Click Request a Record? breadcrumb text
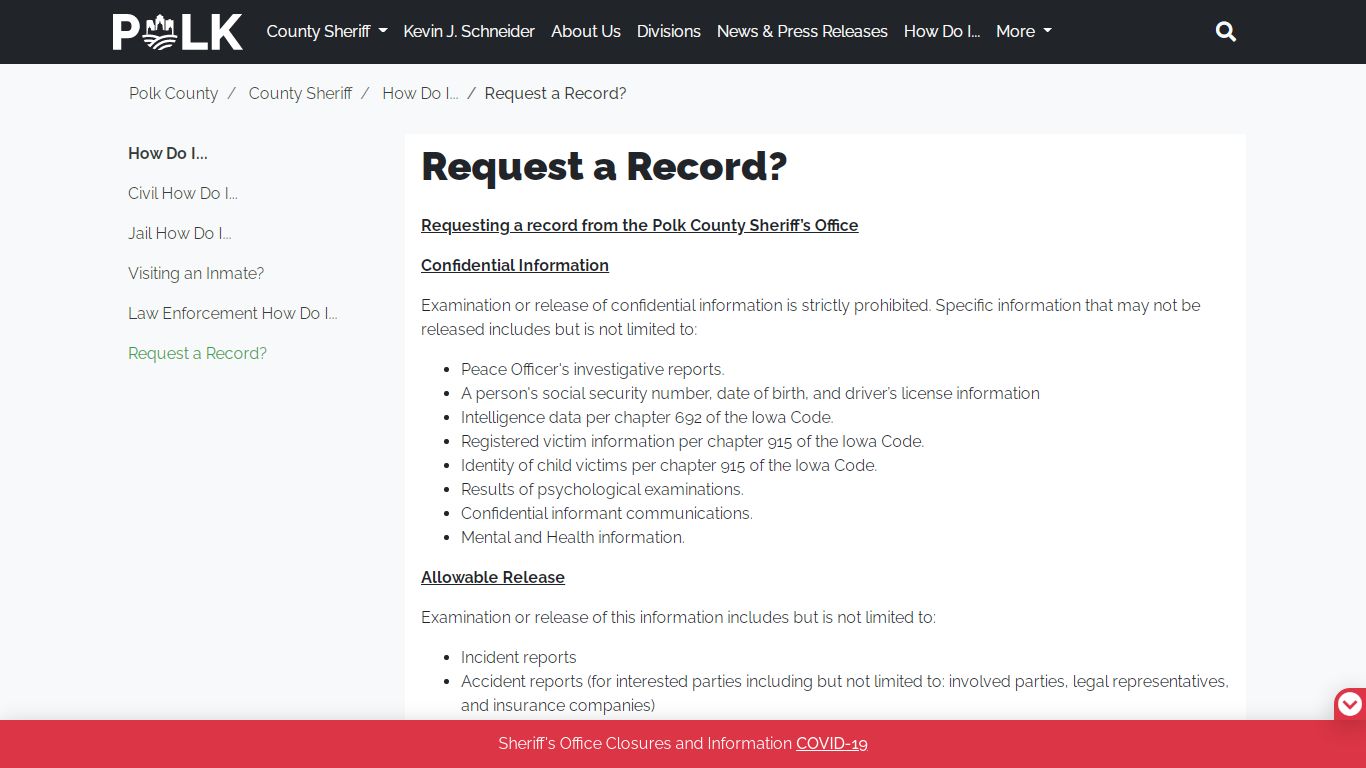 point(555,93)
